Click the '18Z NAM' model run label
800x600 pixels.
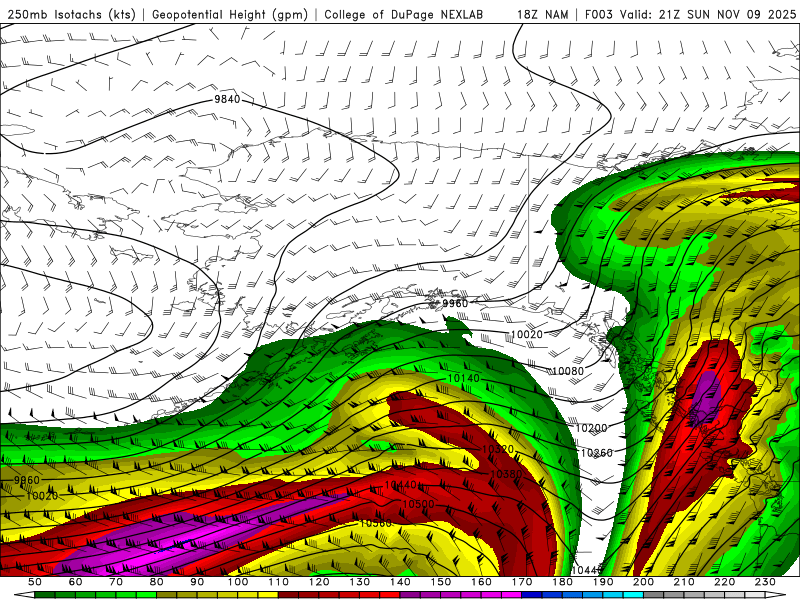[x=543, y=14]
